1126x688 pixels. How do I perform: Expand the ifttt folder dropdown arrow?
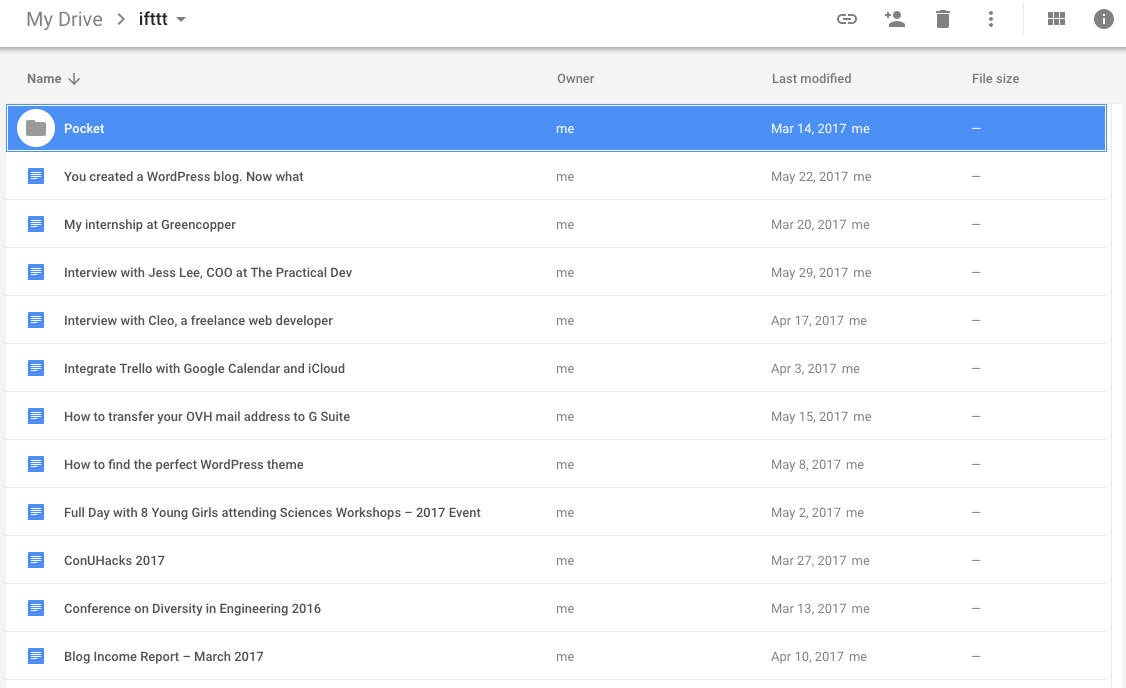[181, 19]
